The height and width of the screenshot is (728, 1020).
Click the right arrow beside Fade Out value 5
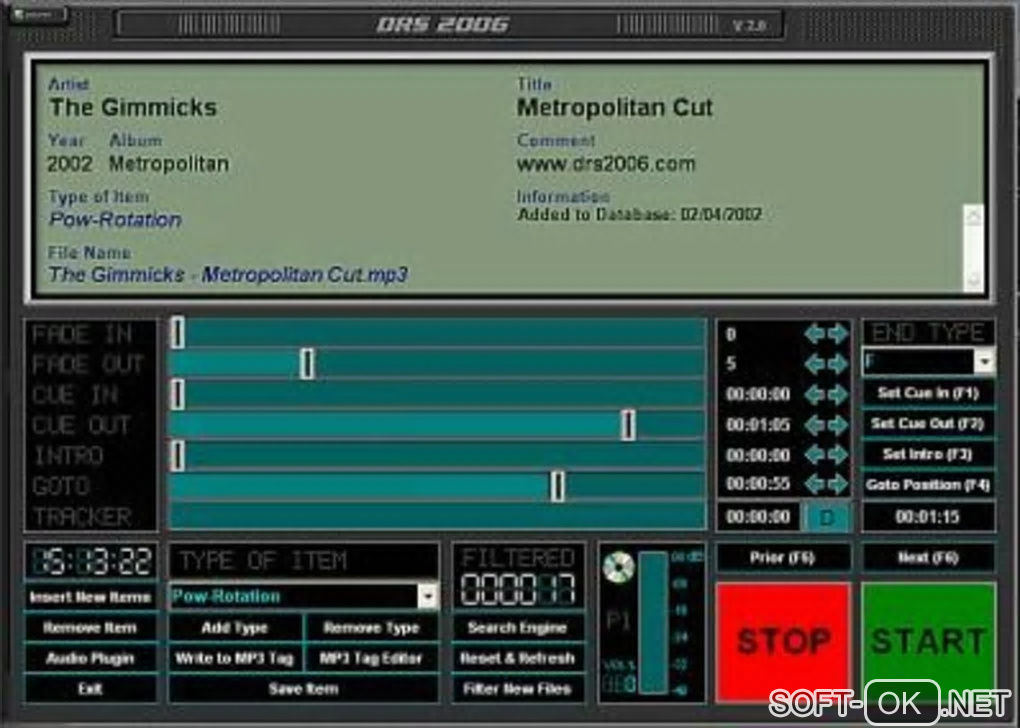[x=839, y=364]
